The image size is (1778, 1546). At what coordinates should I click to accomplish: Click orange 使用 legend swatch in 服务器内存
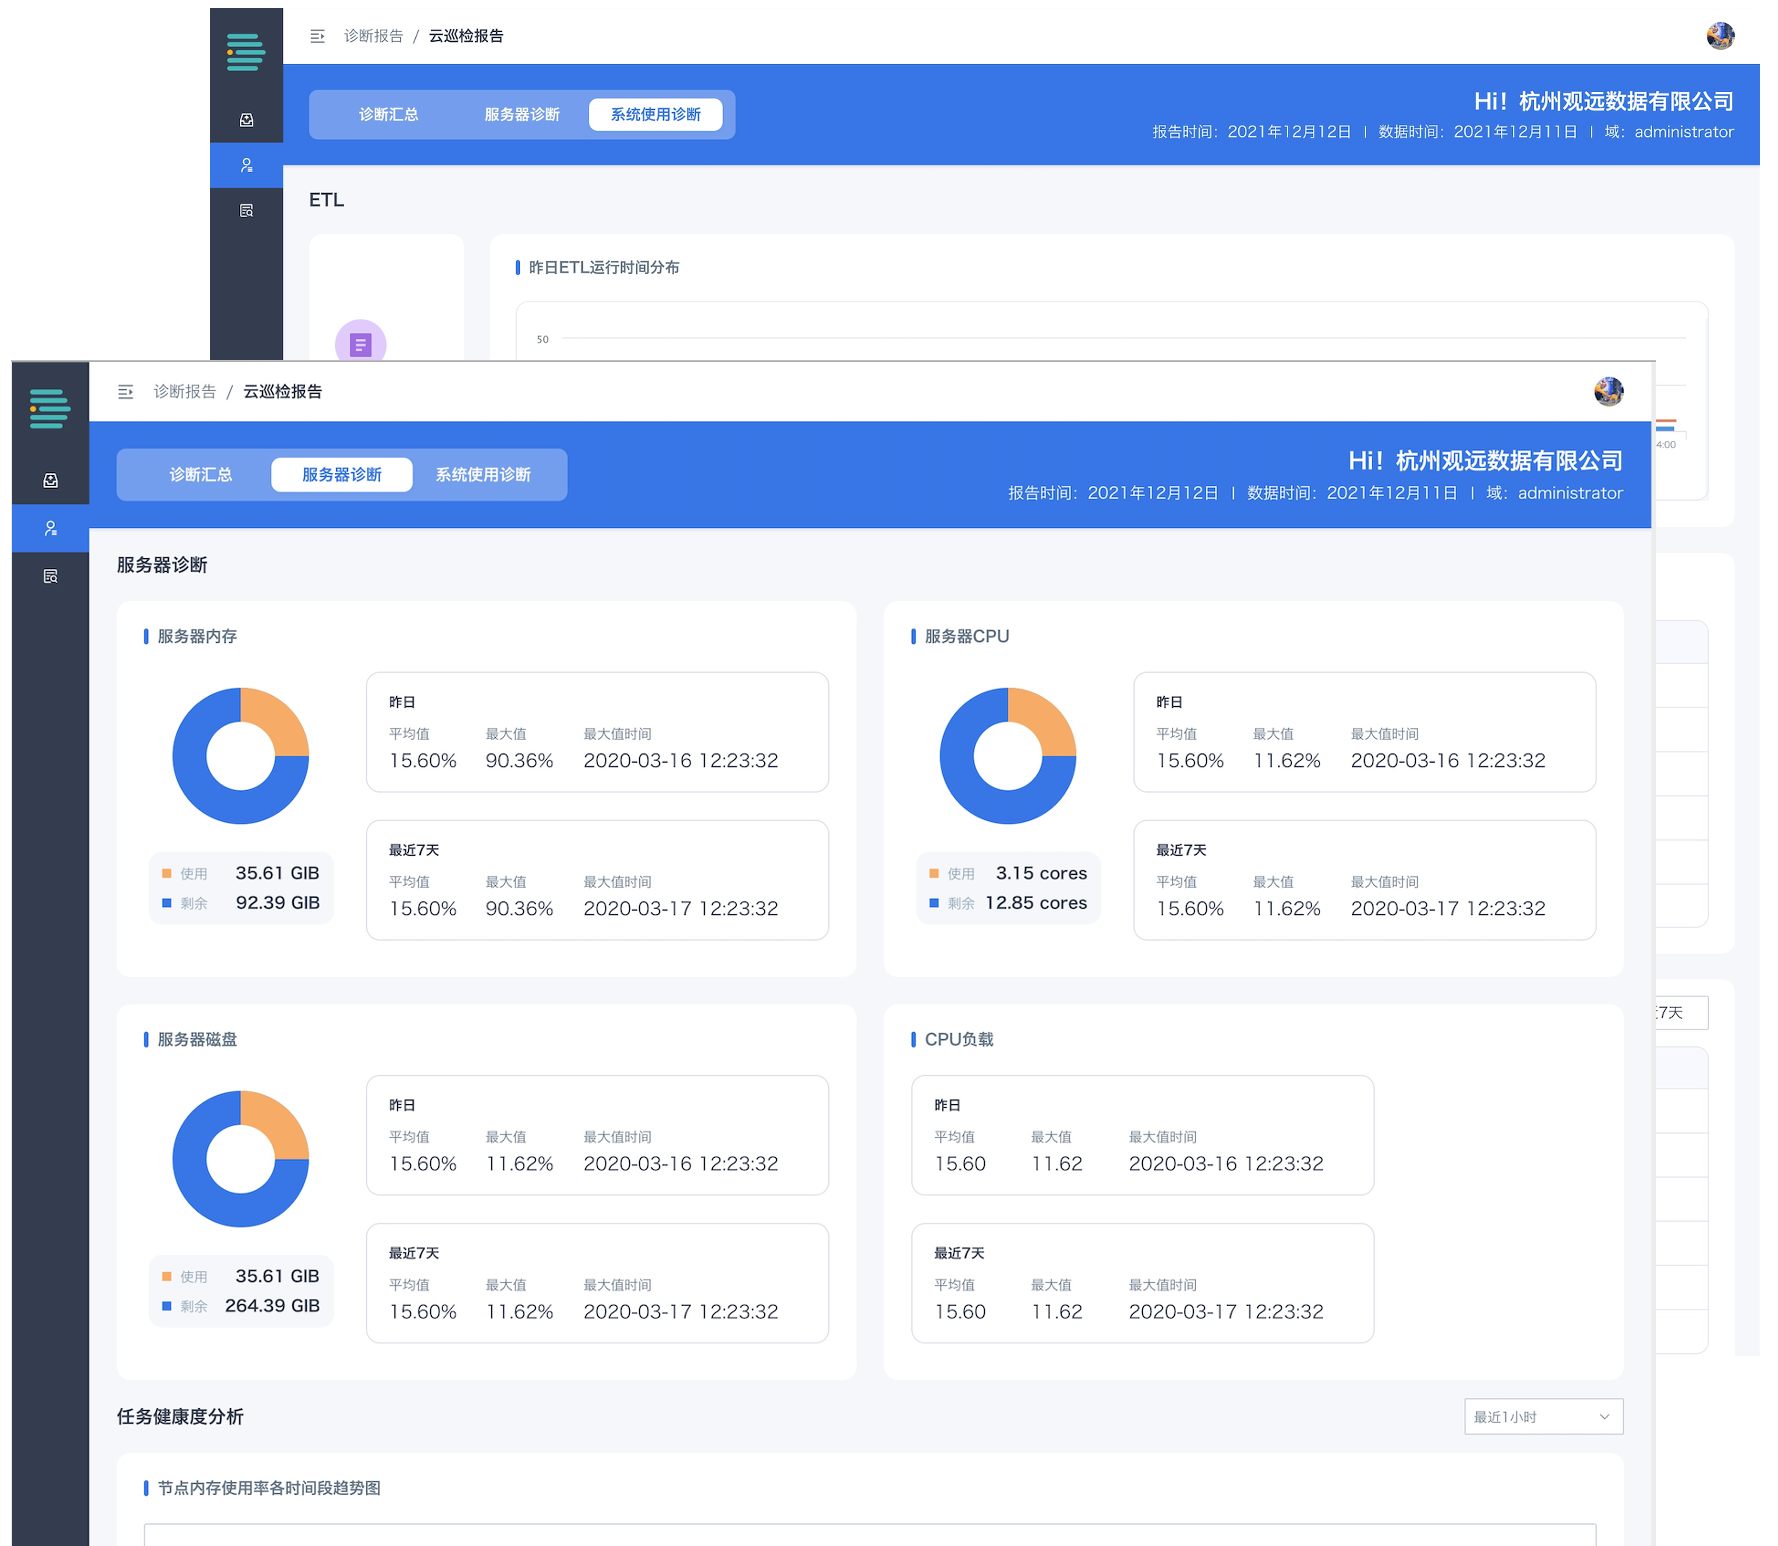click(167, 873)
